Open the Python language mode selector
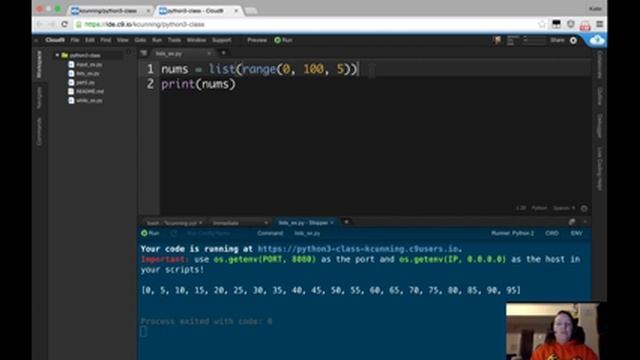Image resolution: width=640 pixels, height=360 pixels. pyautogui.click(x=539, y=208)
